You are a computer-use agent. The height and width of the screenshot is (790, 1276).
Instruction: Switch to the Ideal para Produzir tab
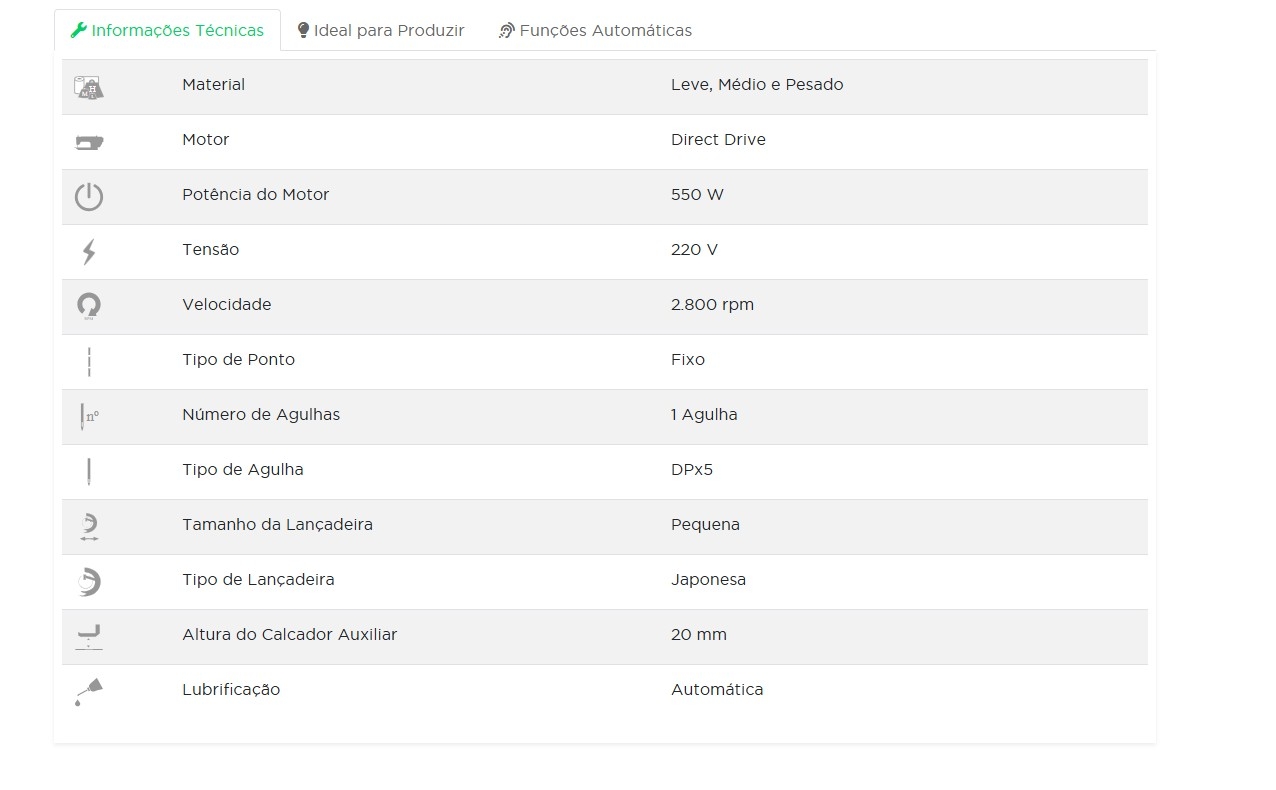point(381,30)
